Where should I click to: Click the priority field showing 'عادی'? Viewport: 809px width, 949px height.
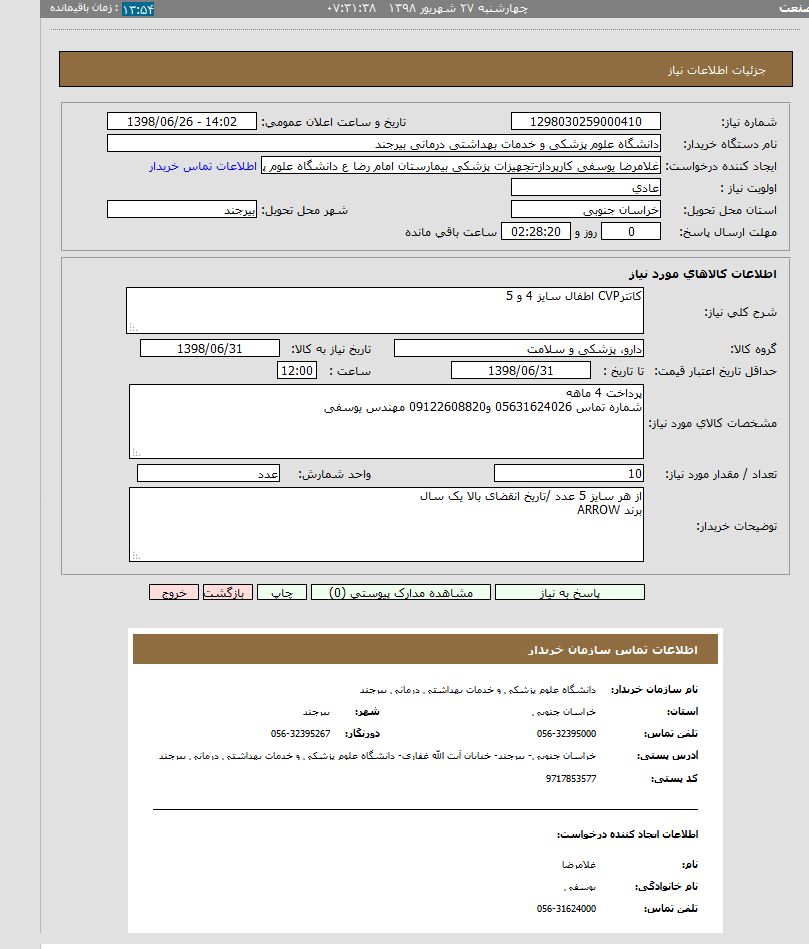click(x=585, y=188)
